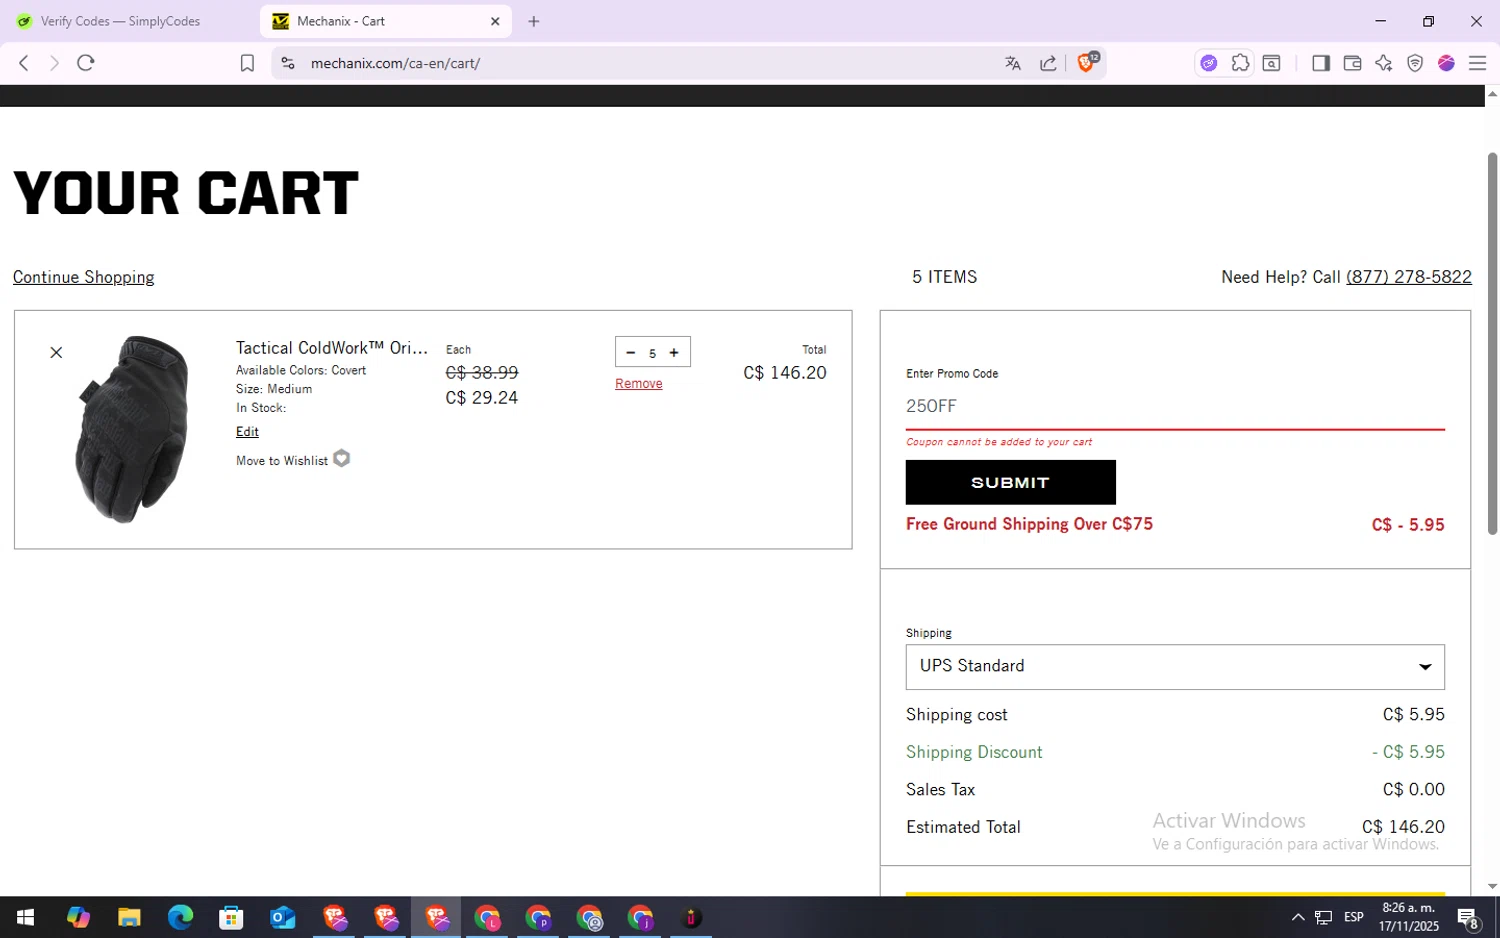Screen dimensions: 1500x938
Task: Toggle the browser sidebar panel
Action: click(1320, 63)
